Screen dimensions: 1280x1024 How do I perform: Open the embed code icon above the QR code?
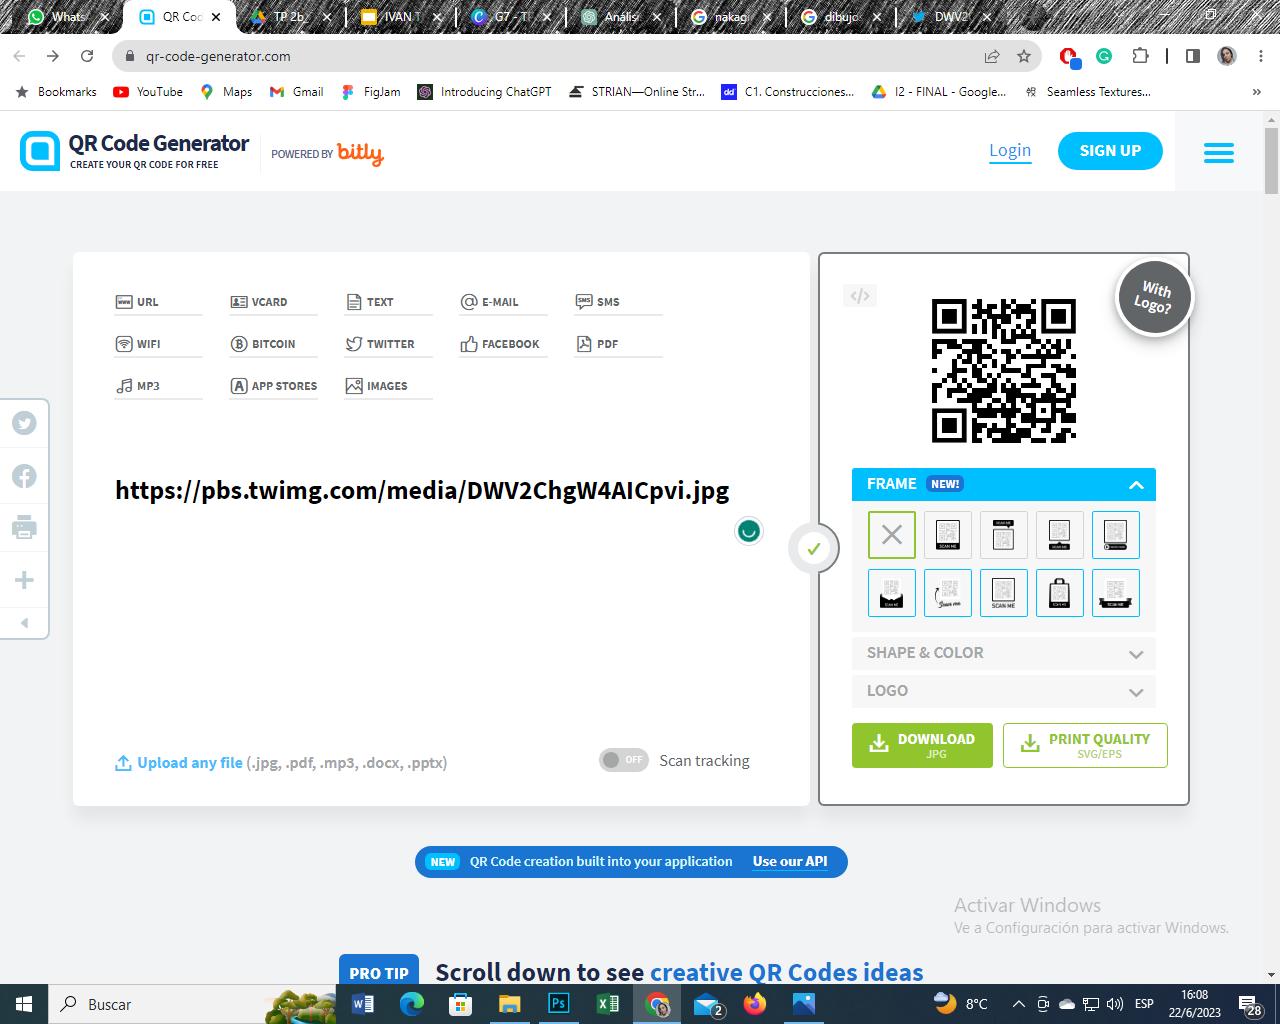[x=860, y=295]
